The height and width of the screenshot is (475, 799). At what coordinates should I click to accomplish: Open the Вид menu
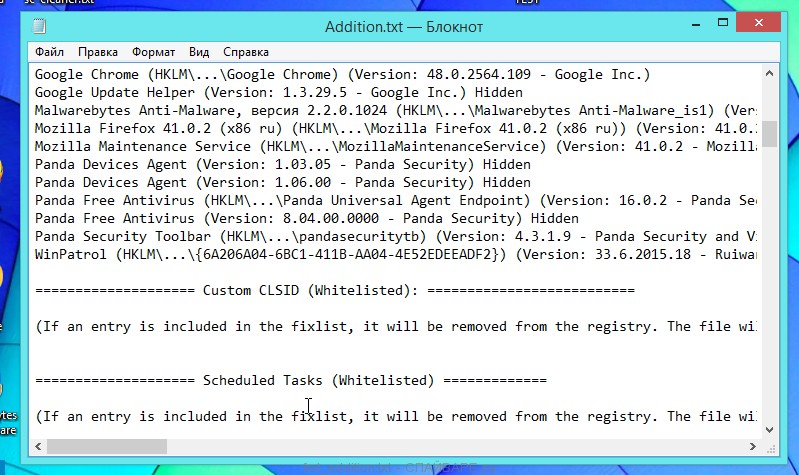click(x=199, y=52)
